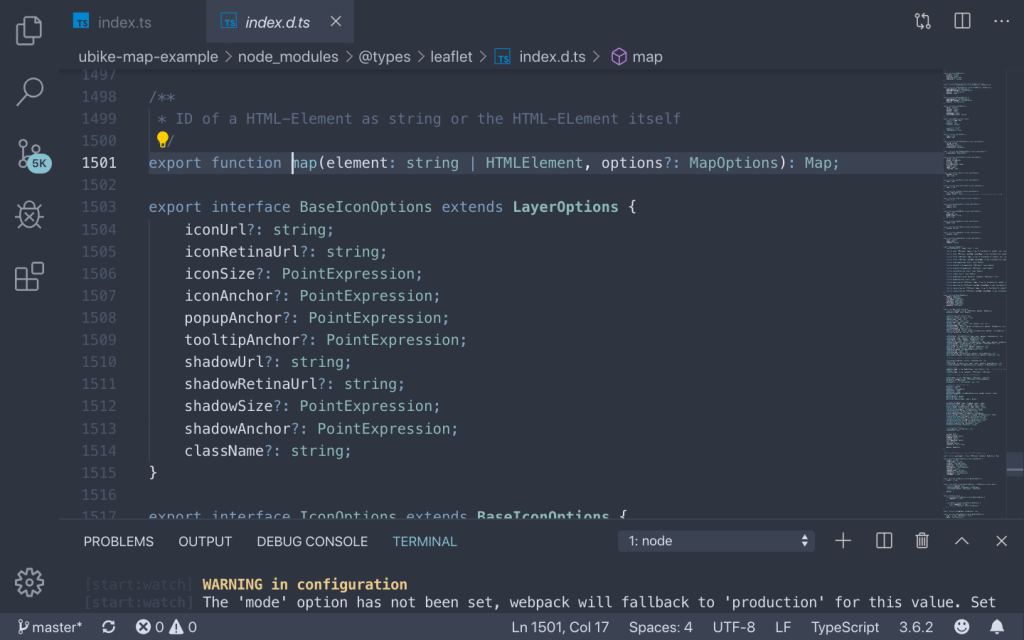Viewport: 1024px width, 640px height.
Task: Click the master* git branch indicator
Action: (50, 627)
